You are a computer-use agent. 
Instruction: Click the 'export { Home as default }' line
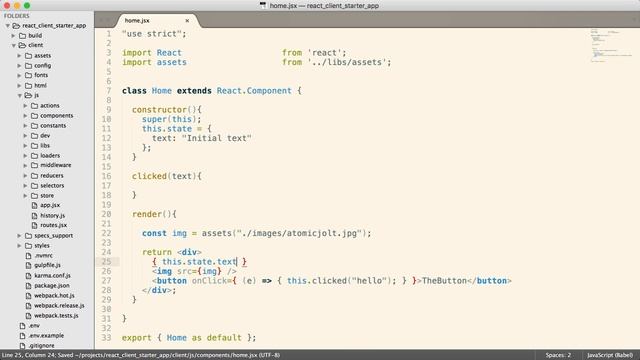coord(189,338)
